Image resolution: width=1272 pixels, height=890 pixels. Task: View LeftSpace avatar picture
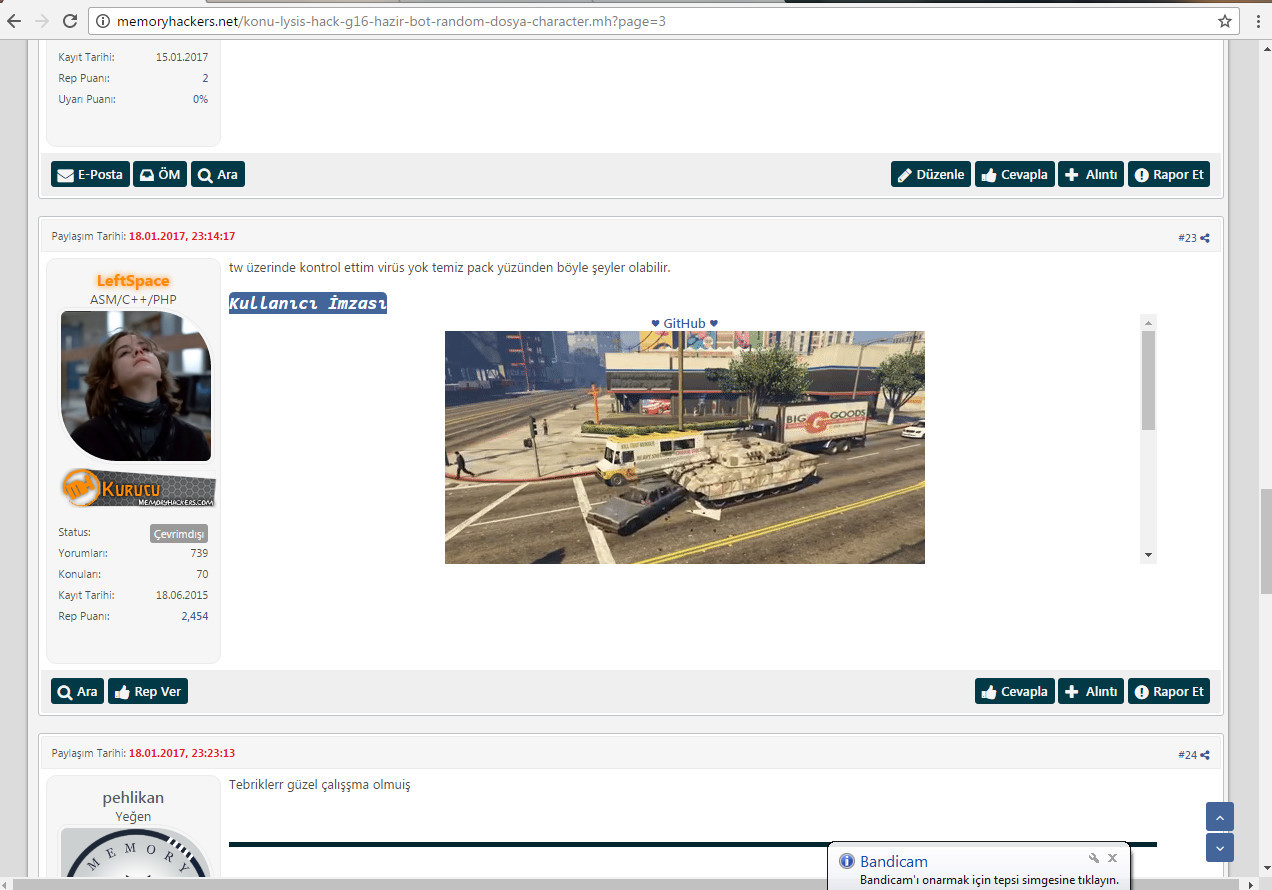pos(136,385)
